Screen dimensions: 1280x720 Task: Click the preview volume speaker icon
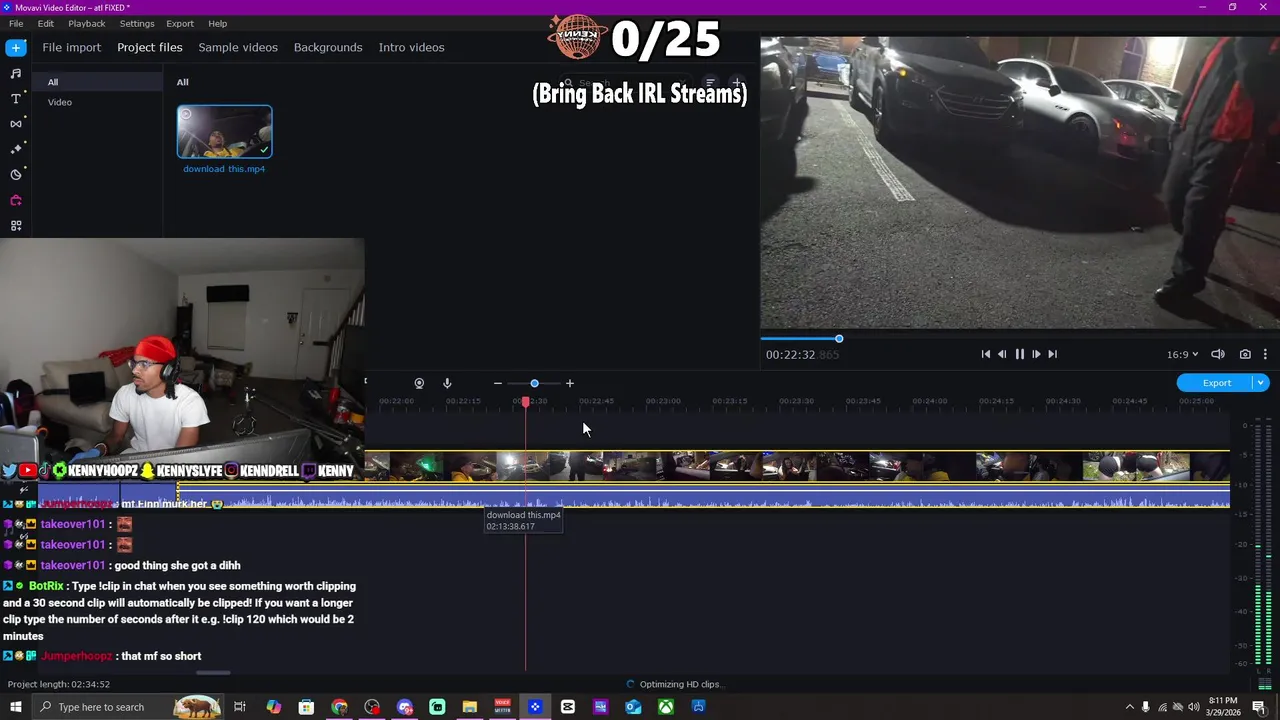point(1218,354)
